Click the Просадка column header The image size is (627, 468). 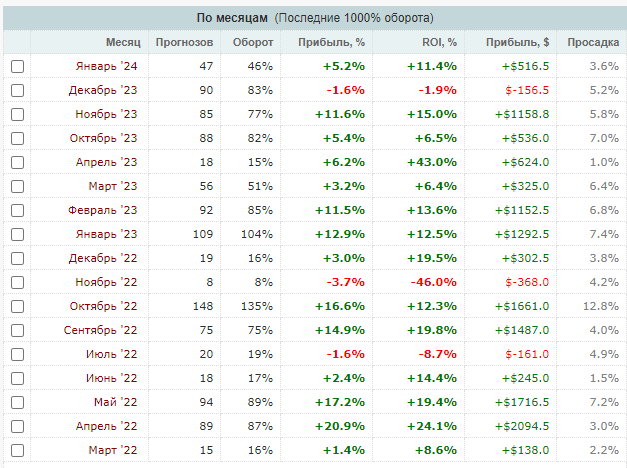(x=592, y=42)
